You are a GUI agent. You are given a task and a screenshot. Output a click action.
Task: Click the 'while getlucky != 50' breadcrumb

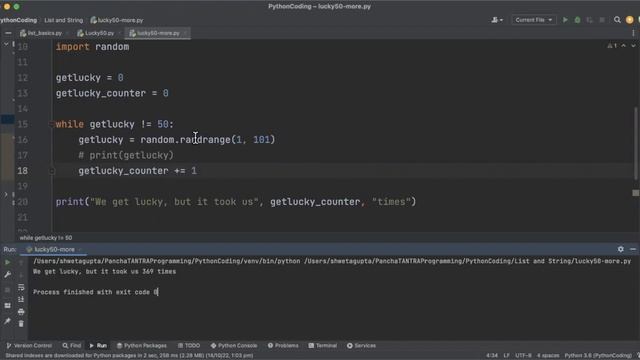[46, 238]
